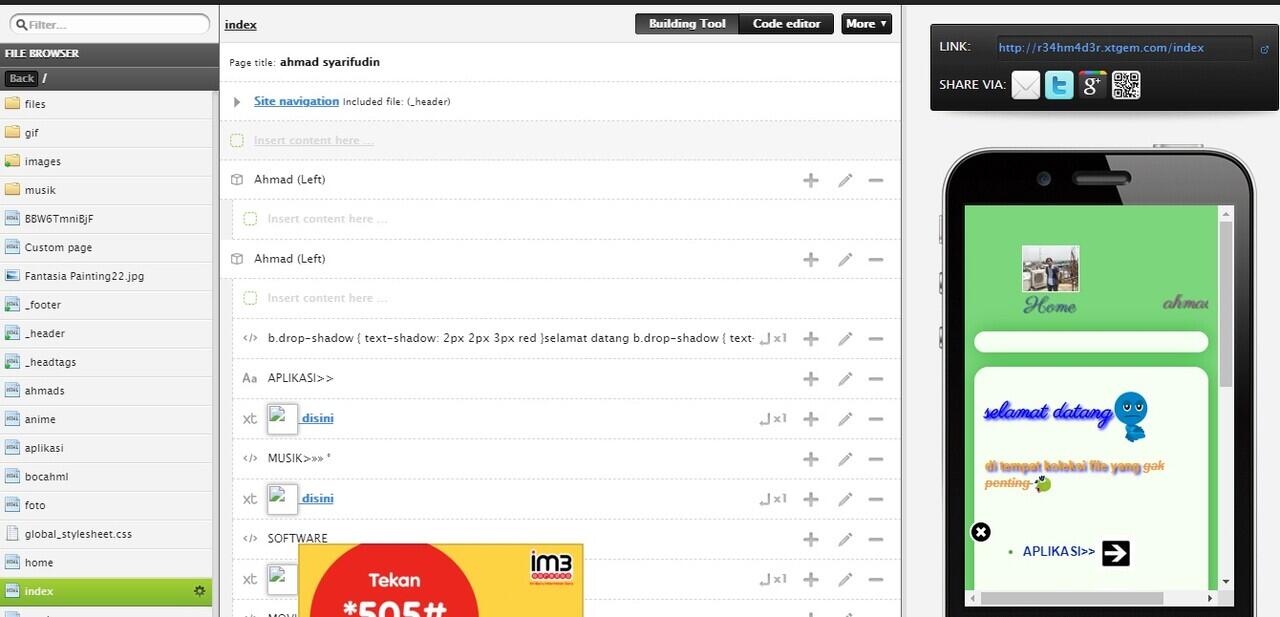The height and width of the screenshot is (617, 1280).
Task: Switch to Code editor tab
Action: tap(786, 24)
